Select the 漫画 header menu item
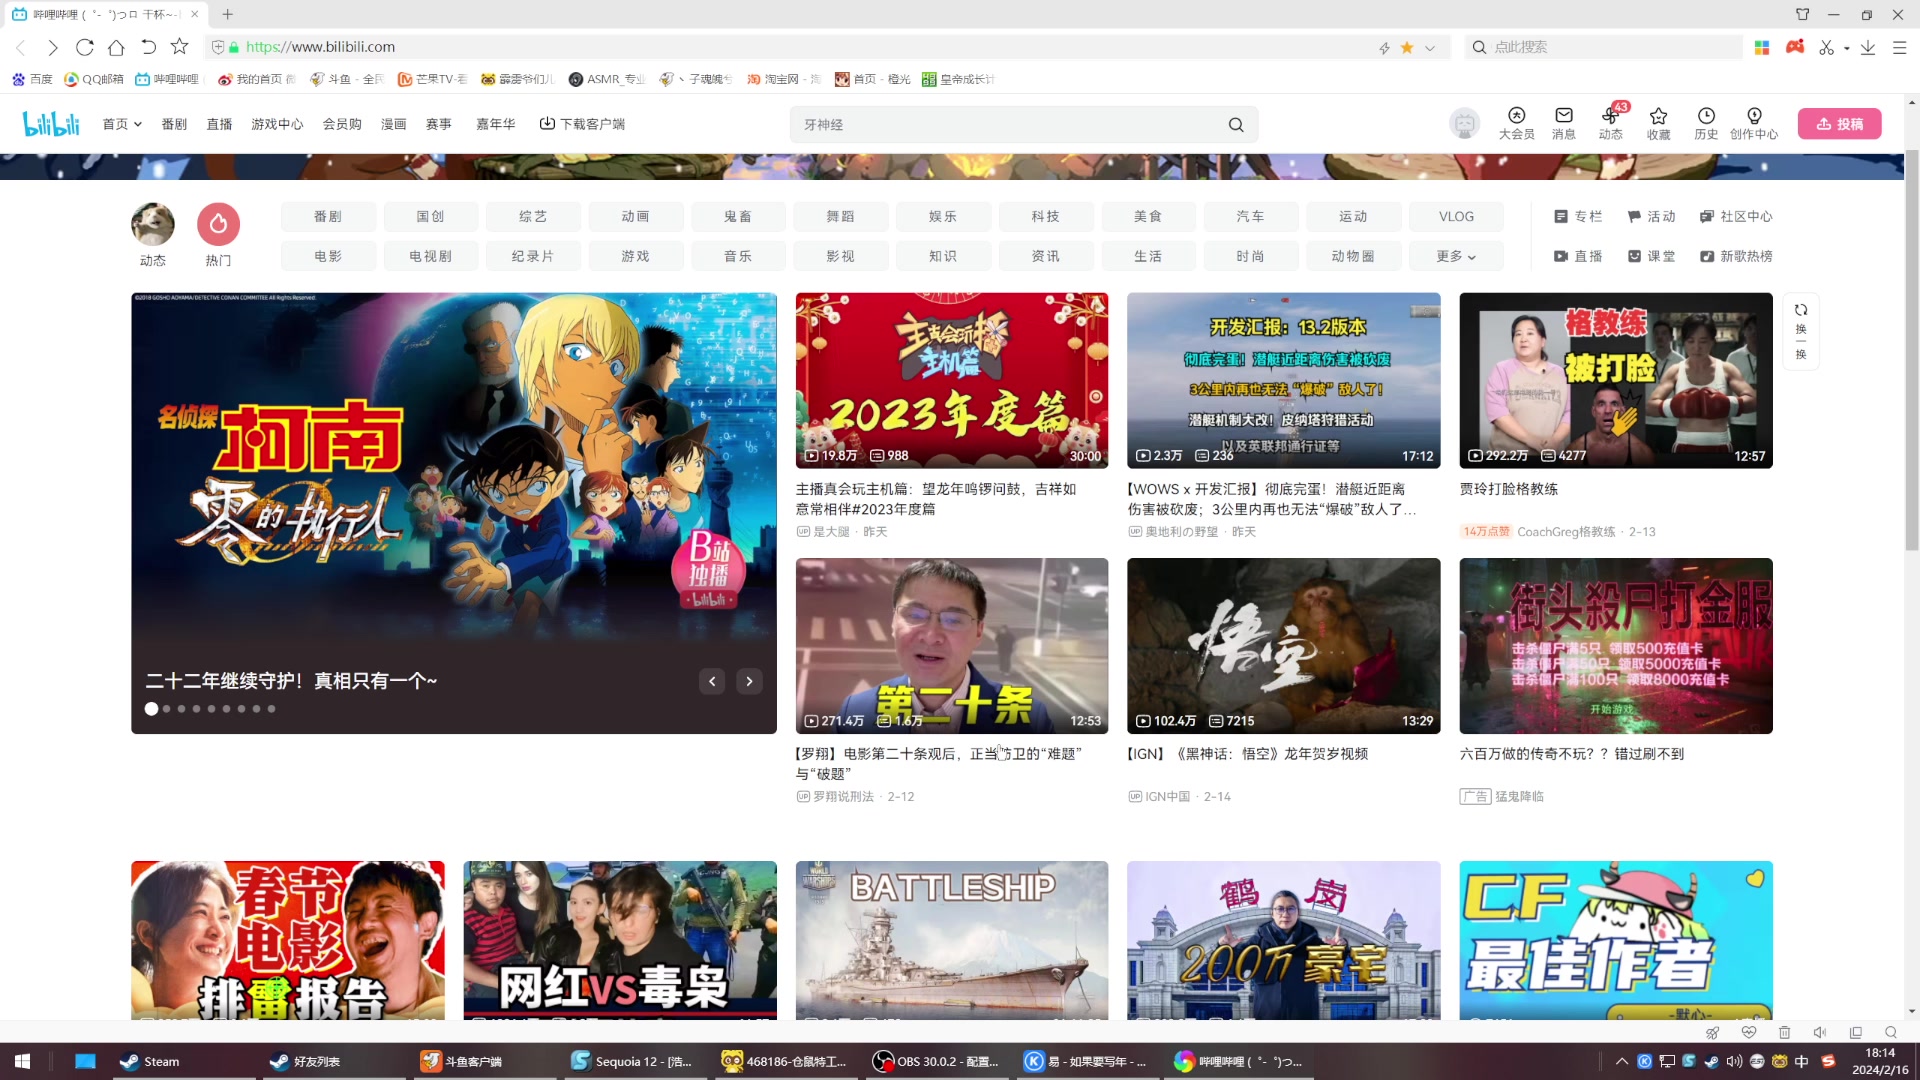The height and width of the screenshot is (1080, 1920). tap(393, 124)
